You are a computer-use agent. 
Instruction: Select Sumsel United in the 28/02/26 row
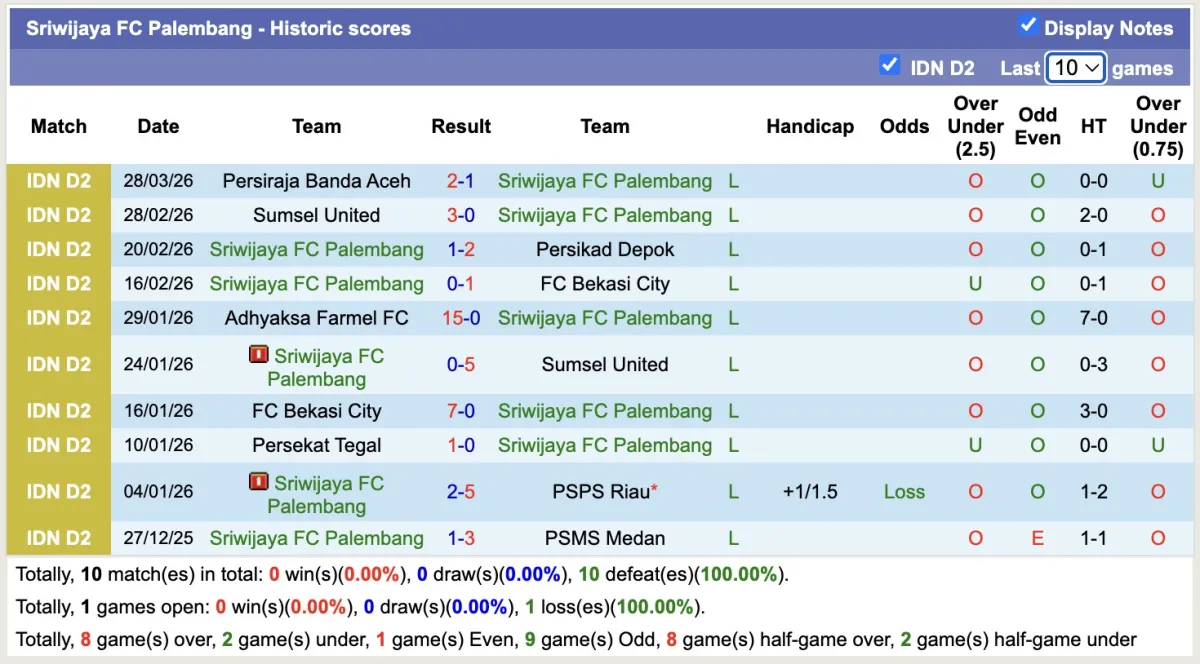pos(316,215)
